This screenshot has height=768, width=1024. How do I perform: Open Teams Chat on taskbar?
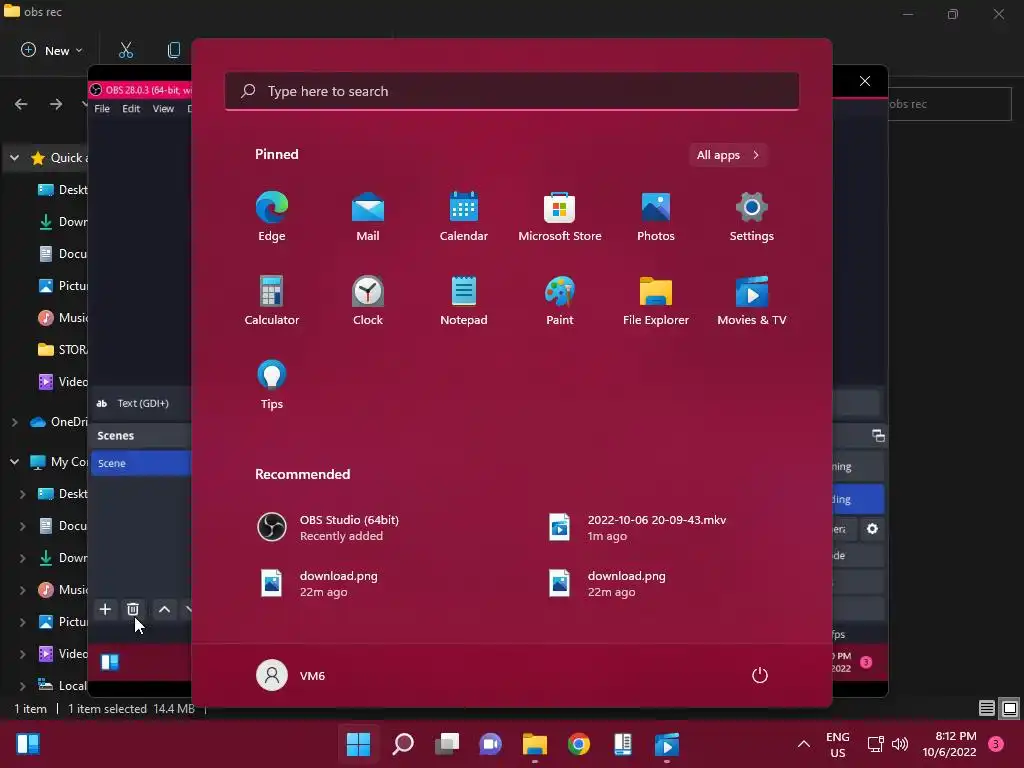[x=491, y=744]
